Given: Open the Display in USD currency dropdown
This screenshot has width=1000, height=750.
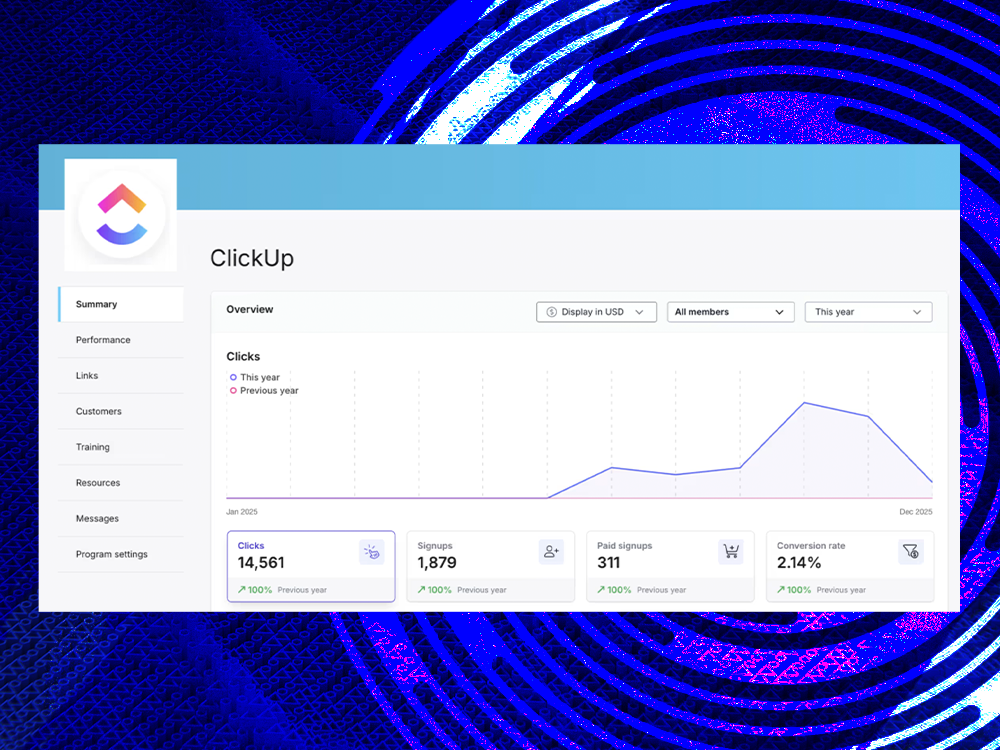Looking at the screenshot, I should [x=596, y=312].
